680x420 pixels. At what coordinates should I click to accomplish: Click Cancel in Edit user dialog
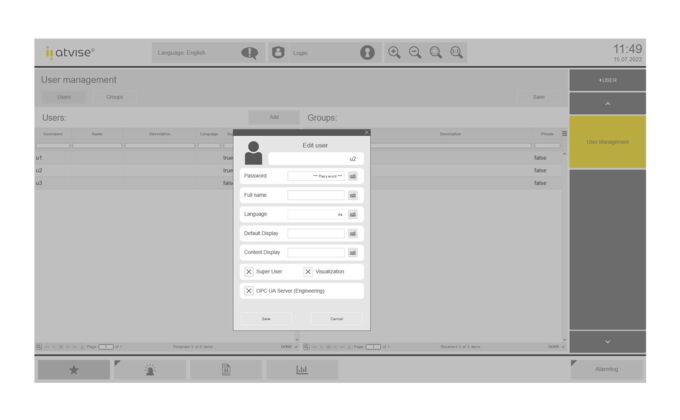click(336, 319)
